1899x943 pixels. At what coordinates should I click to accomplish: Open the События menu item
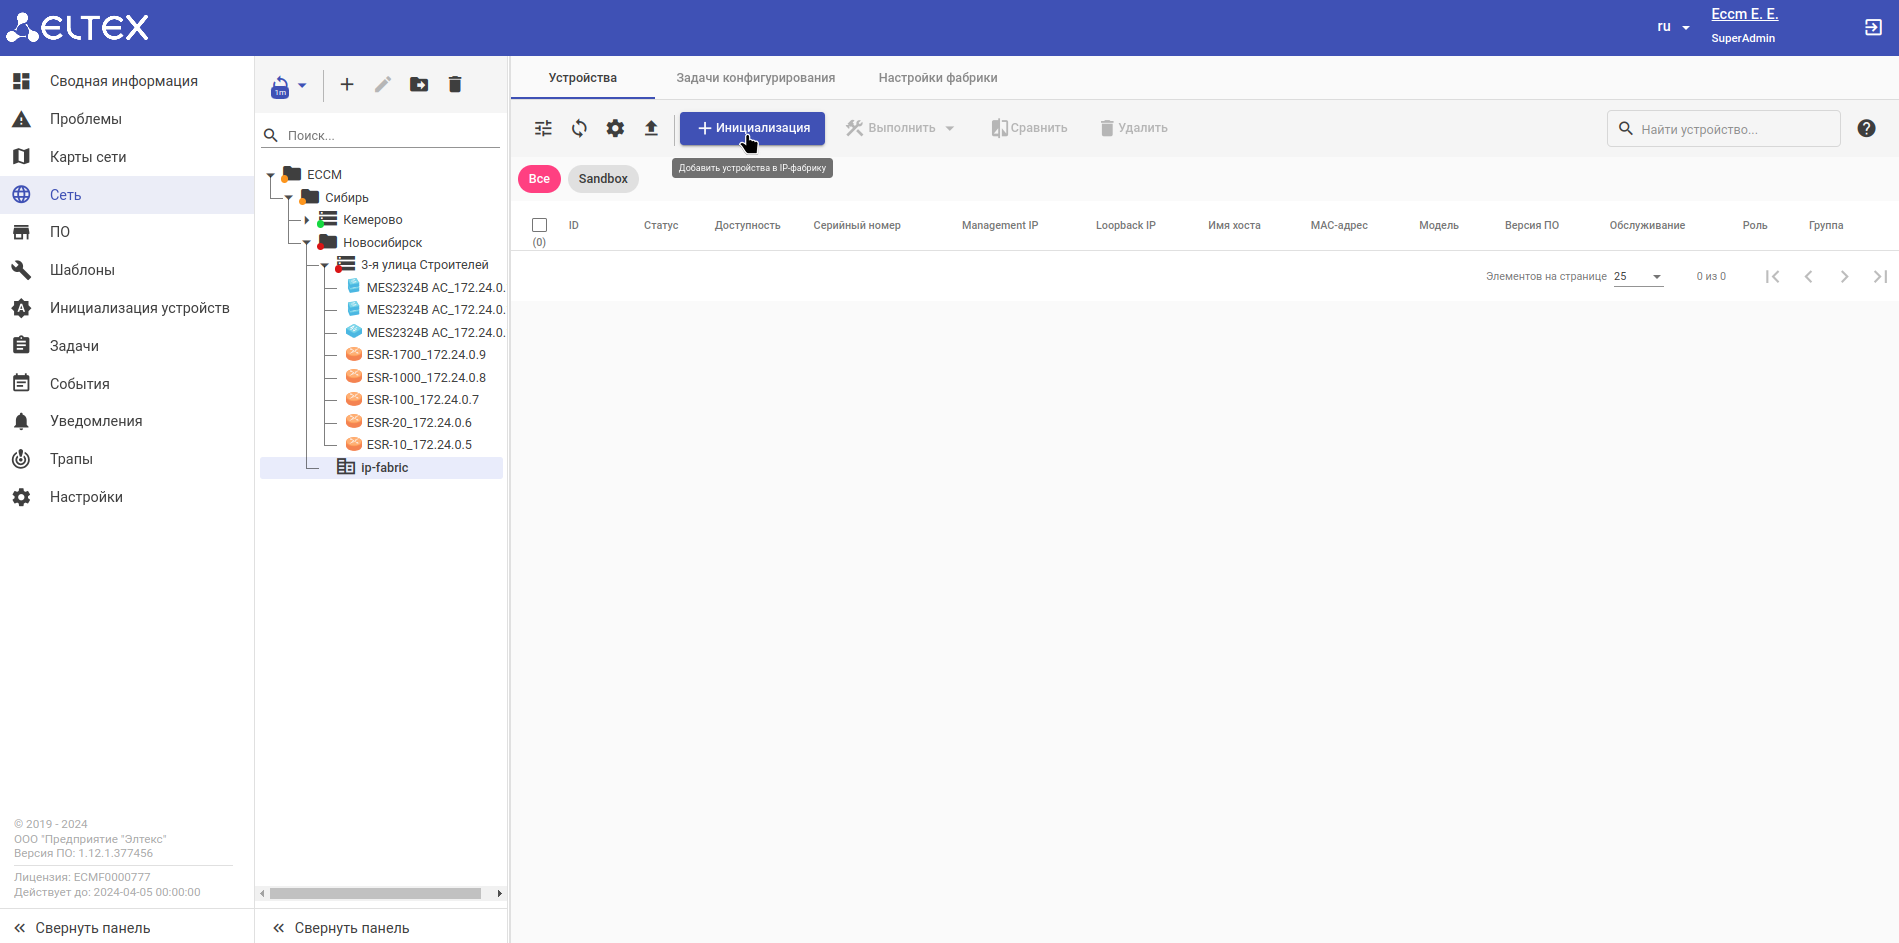pyautogui.click(x=127, y=384)
